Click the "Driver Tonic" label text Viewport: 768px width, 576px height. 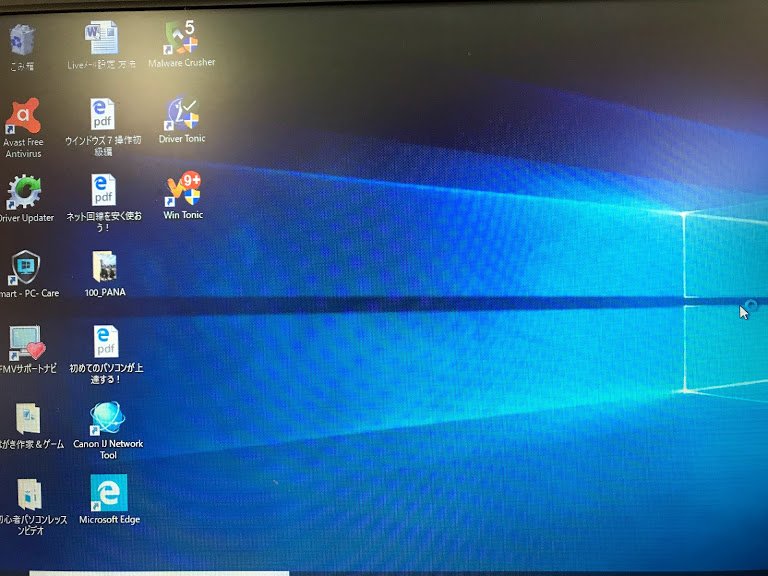coord(182,139)
